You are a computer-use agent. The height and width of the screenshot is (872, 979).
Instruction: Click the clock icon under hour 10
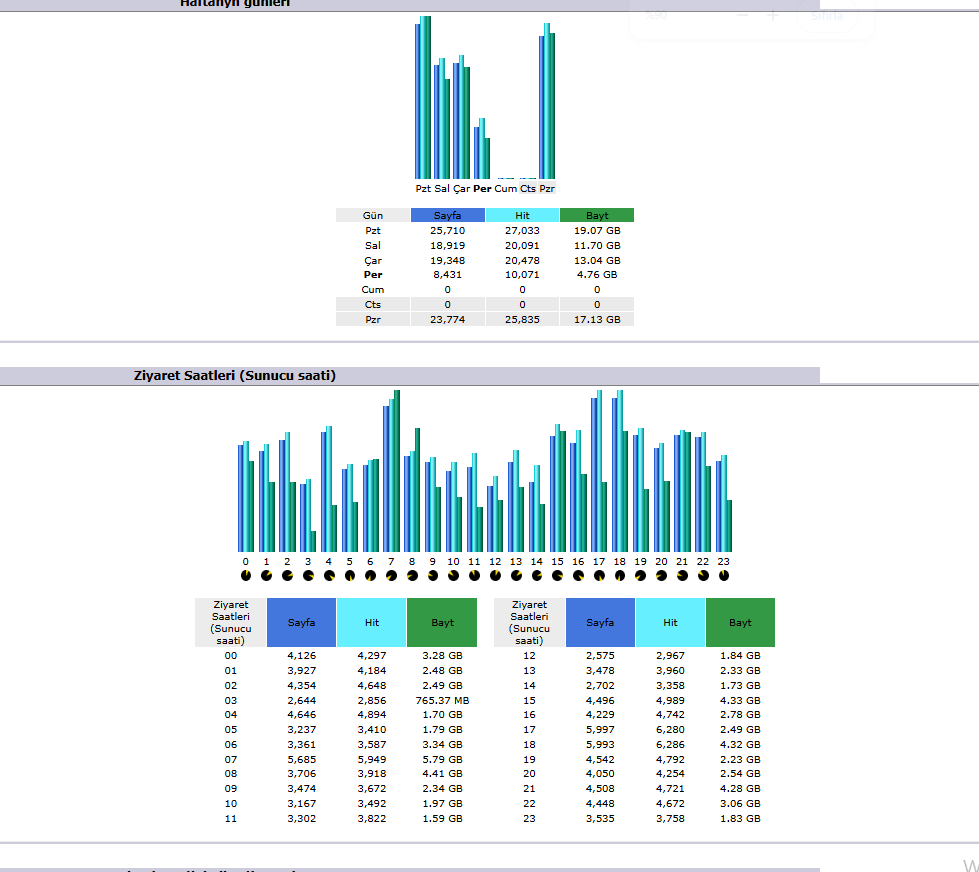point(453,576)
